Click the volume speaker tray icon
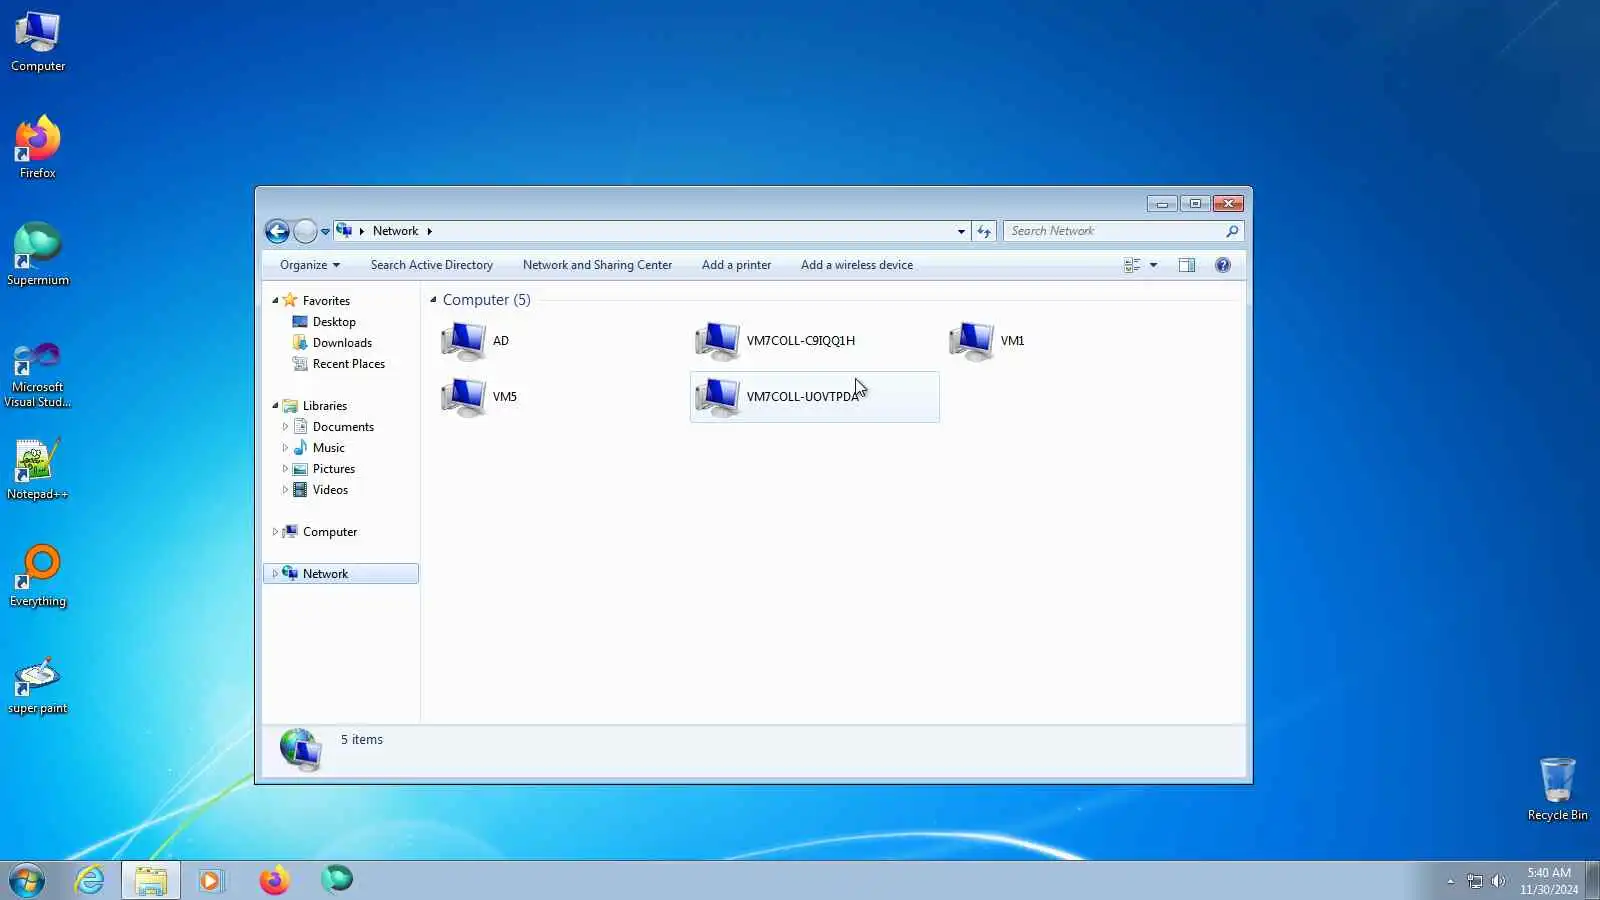 coord(1498,881)
